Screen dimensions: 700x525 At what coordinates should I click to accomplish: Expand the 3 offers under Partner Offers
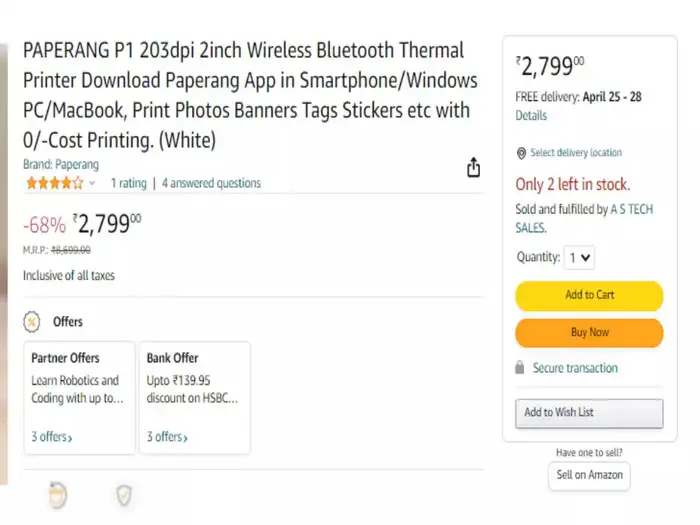52,437
